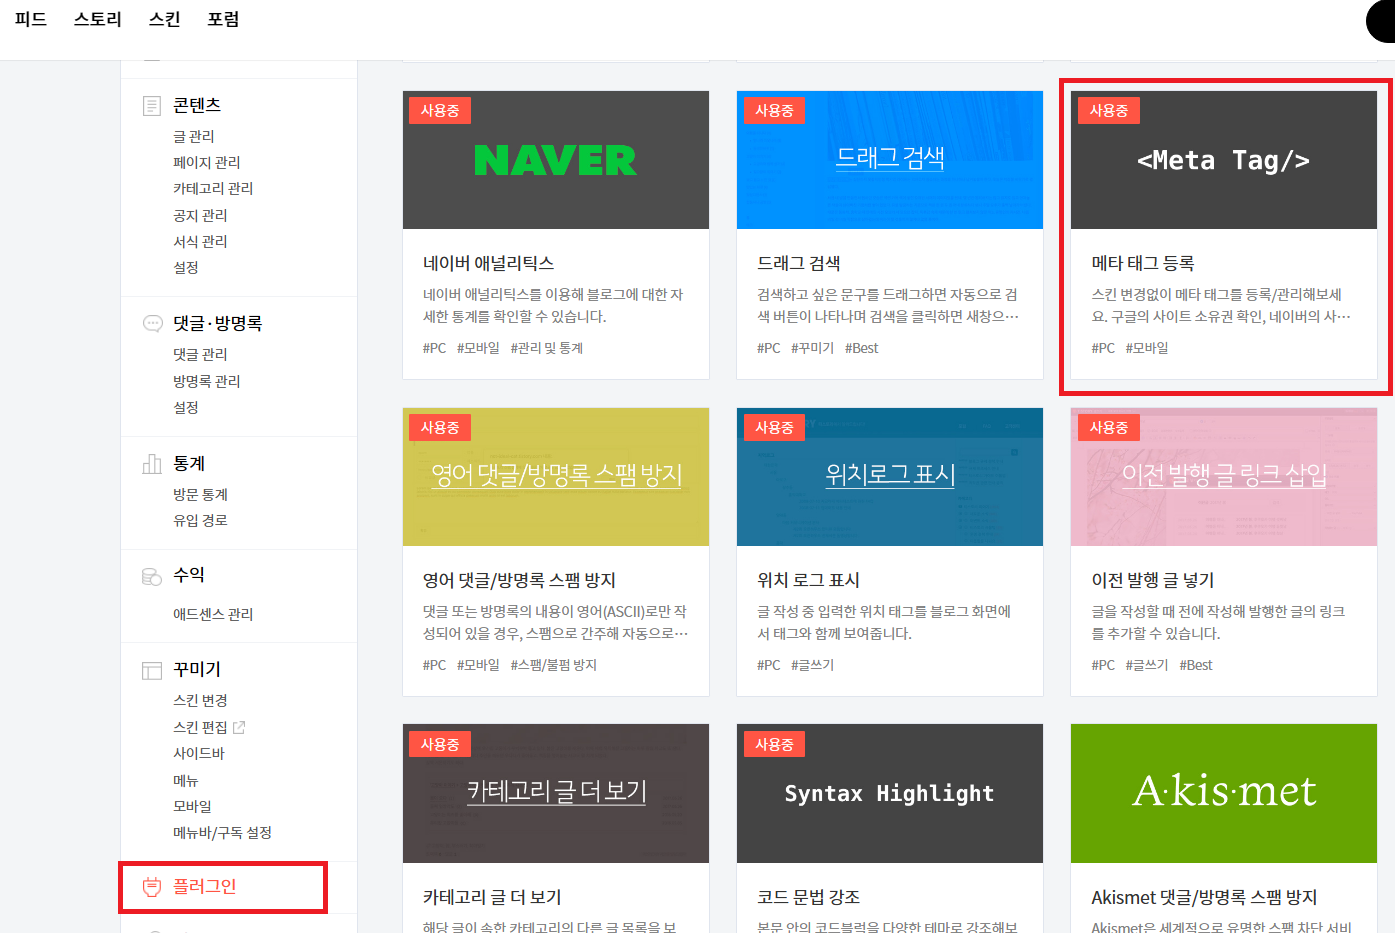Viewport: 1395px width, 933px height.
Task: Go to 공지 관리
Action: pyautogui.click(x=200, y=215)
